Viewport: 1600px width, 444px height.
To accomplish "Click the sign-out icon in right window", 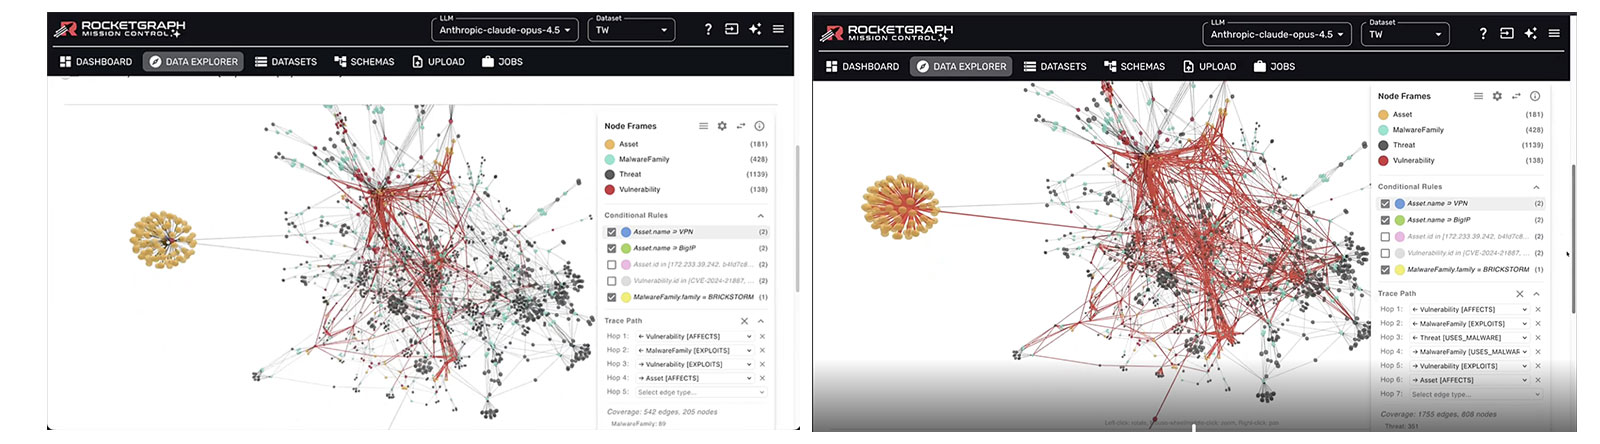I will coord(1507,34).
